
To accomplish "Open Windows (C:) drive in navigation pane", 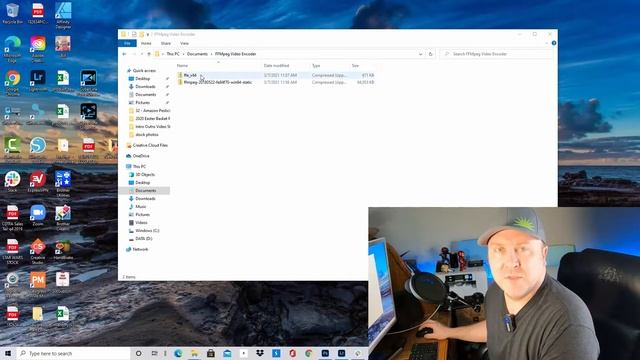I will [x=147, y=231].
